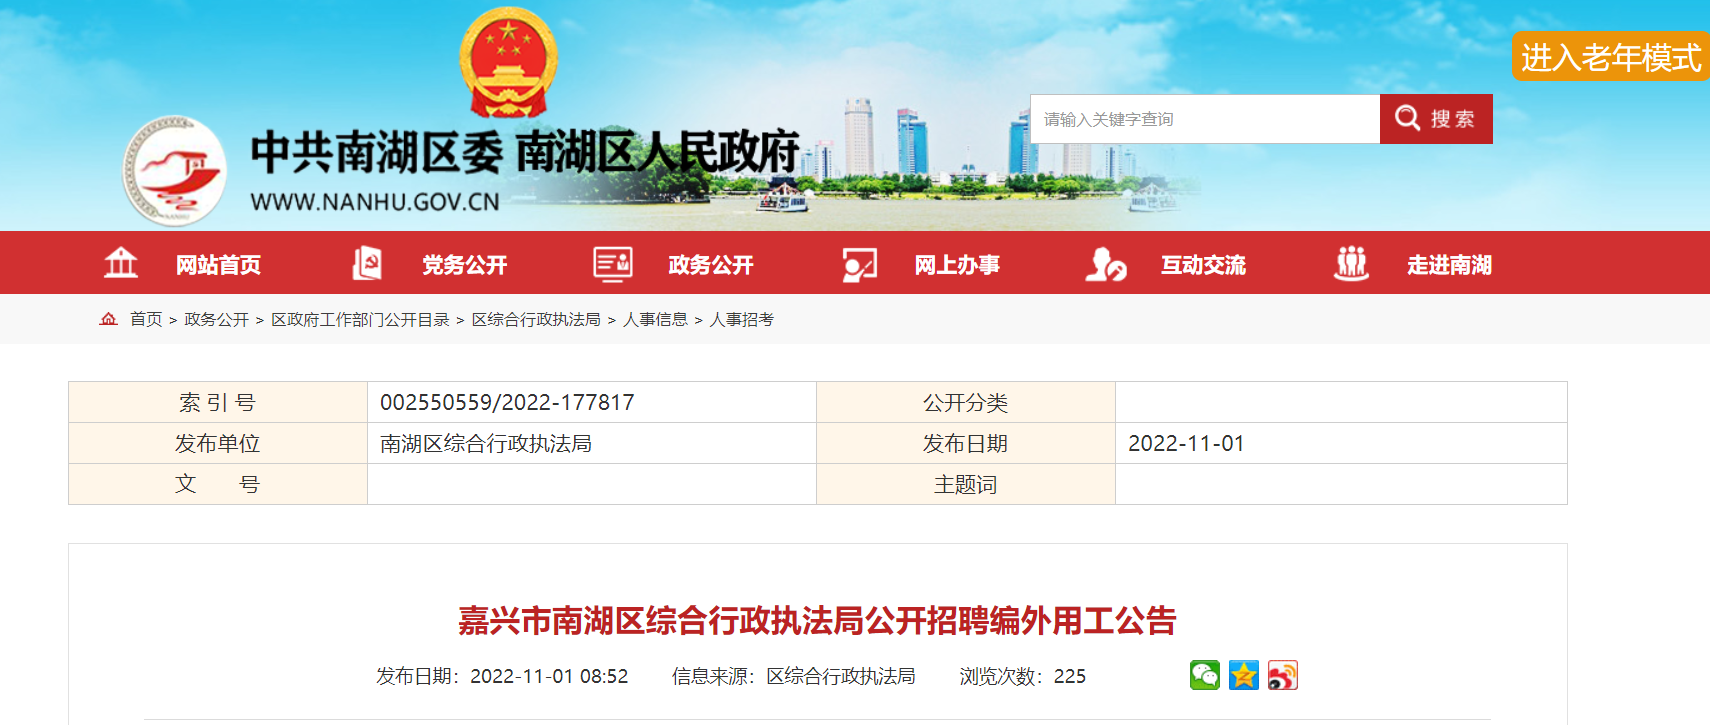Click the party document icon beside 党务公开
The width and height of the screenshot is (1710, 725).
coord(367,263)
